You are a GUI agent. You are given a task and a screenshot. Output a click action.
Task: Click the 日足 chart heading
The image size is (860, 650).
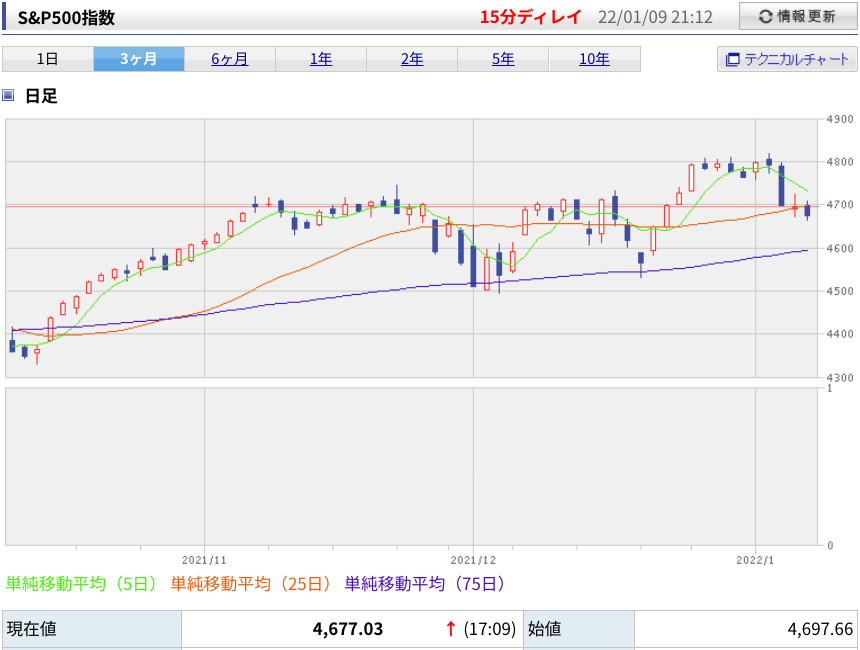pyautogui.click(x=41, y=96)
